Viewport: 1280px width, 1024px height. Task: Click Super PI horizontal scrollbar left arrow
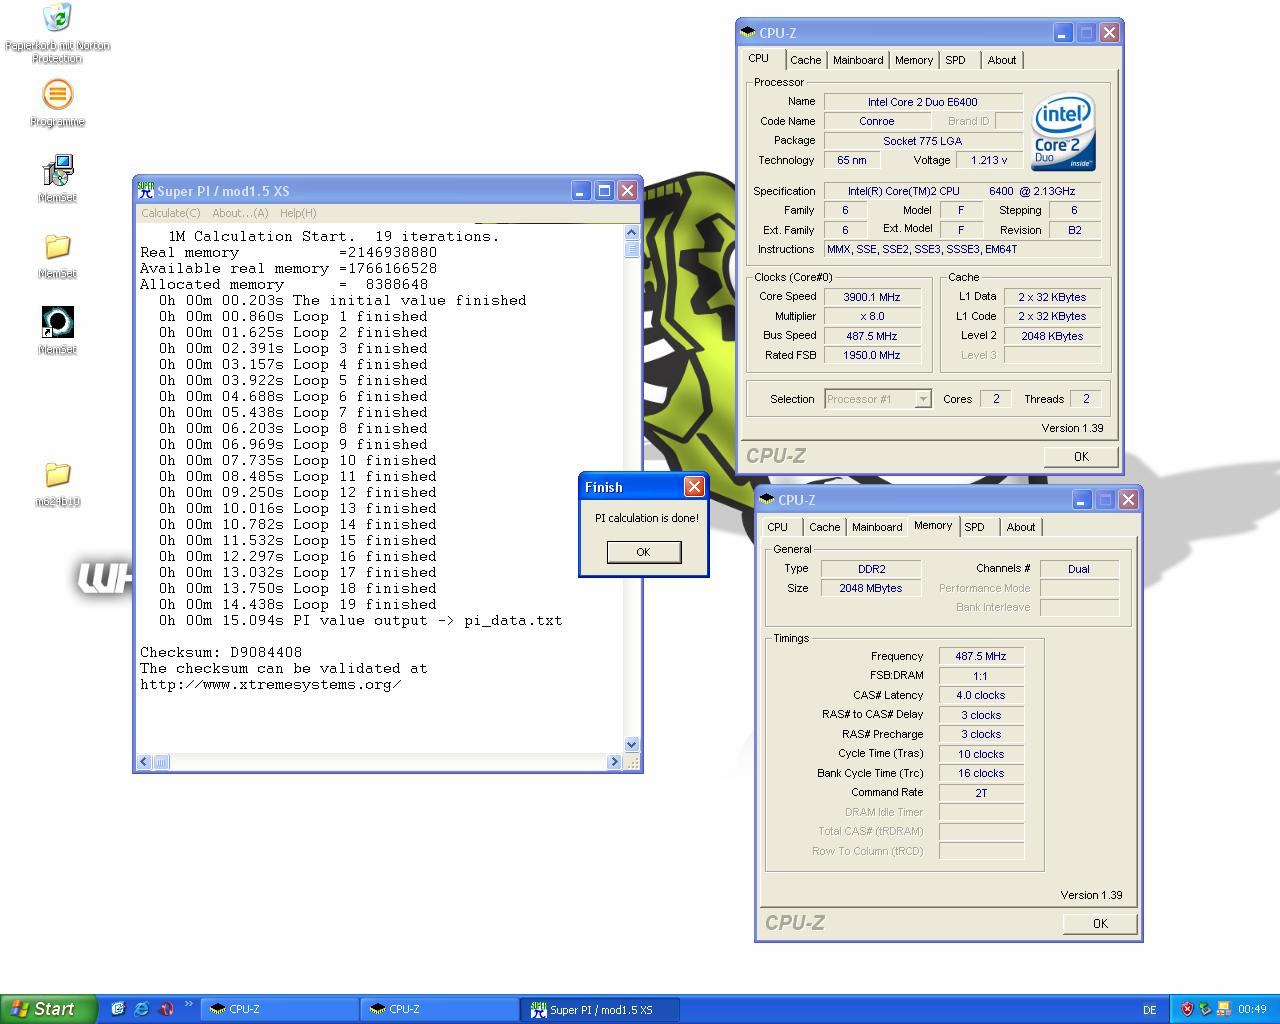pos(144,762)
